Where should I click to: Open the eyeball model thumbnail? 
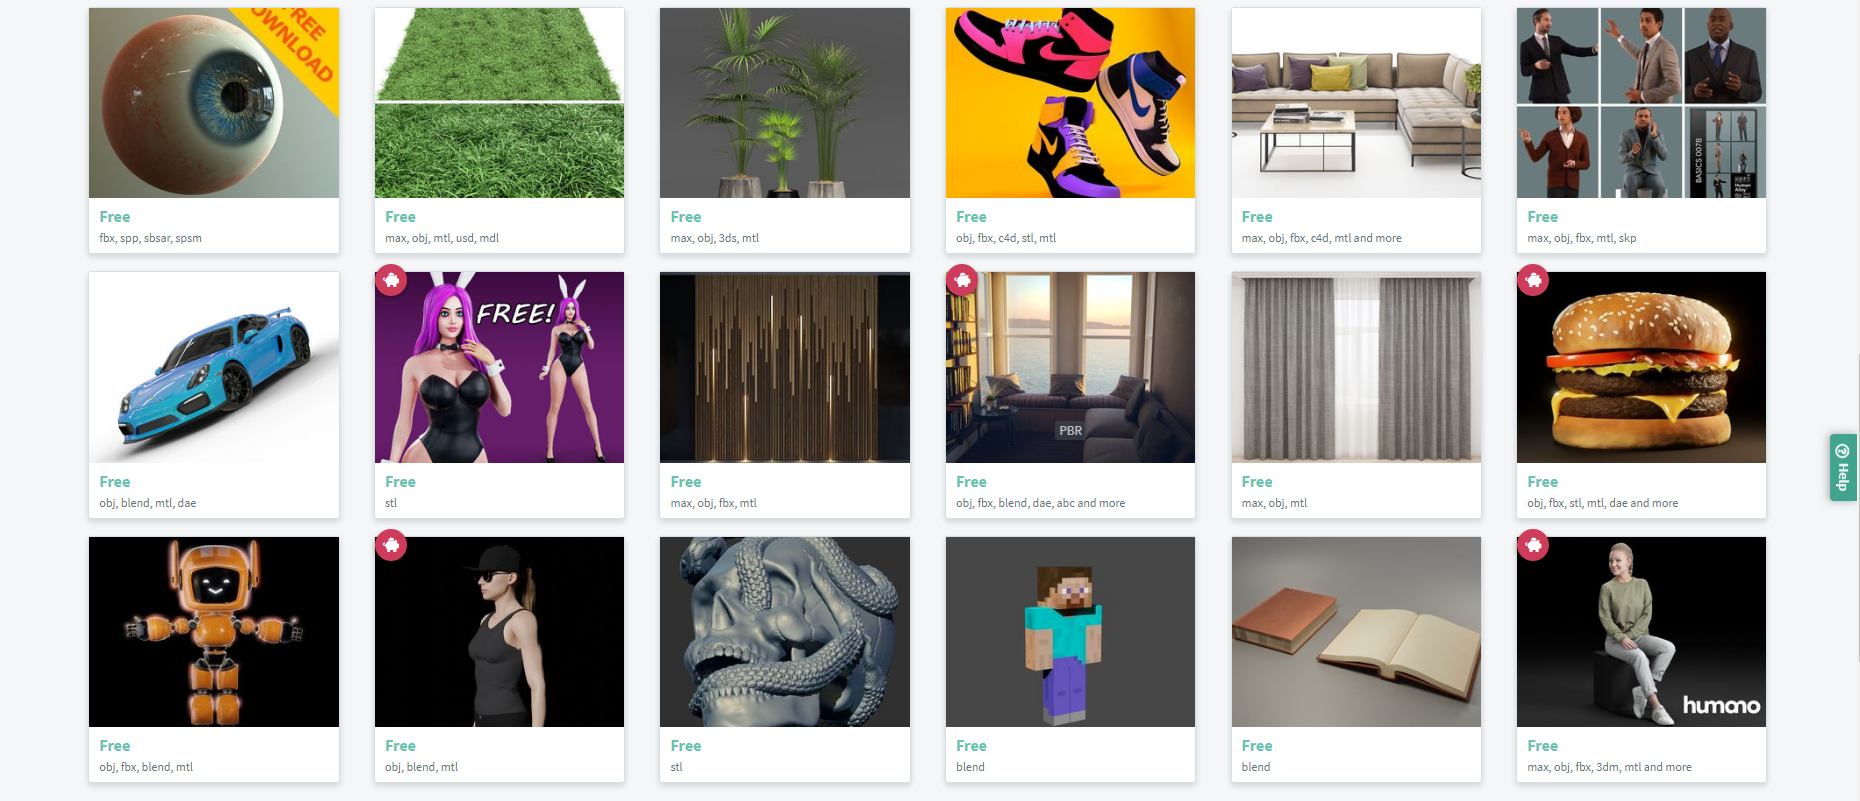coord(214,103)
